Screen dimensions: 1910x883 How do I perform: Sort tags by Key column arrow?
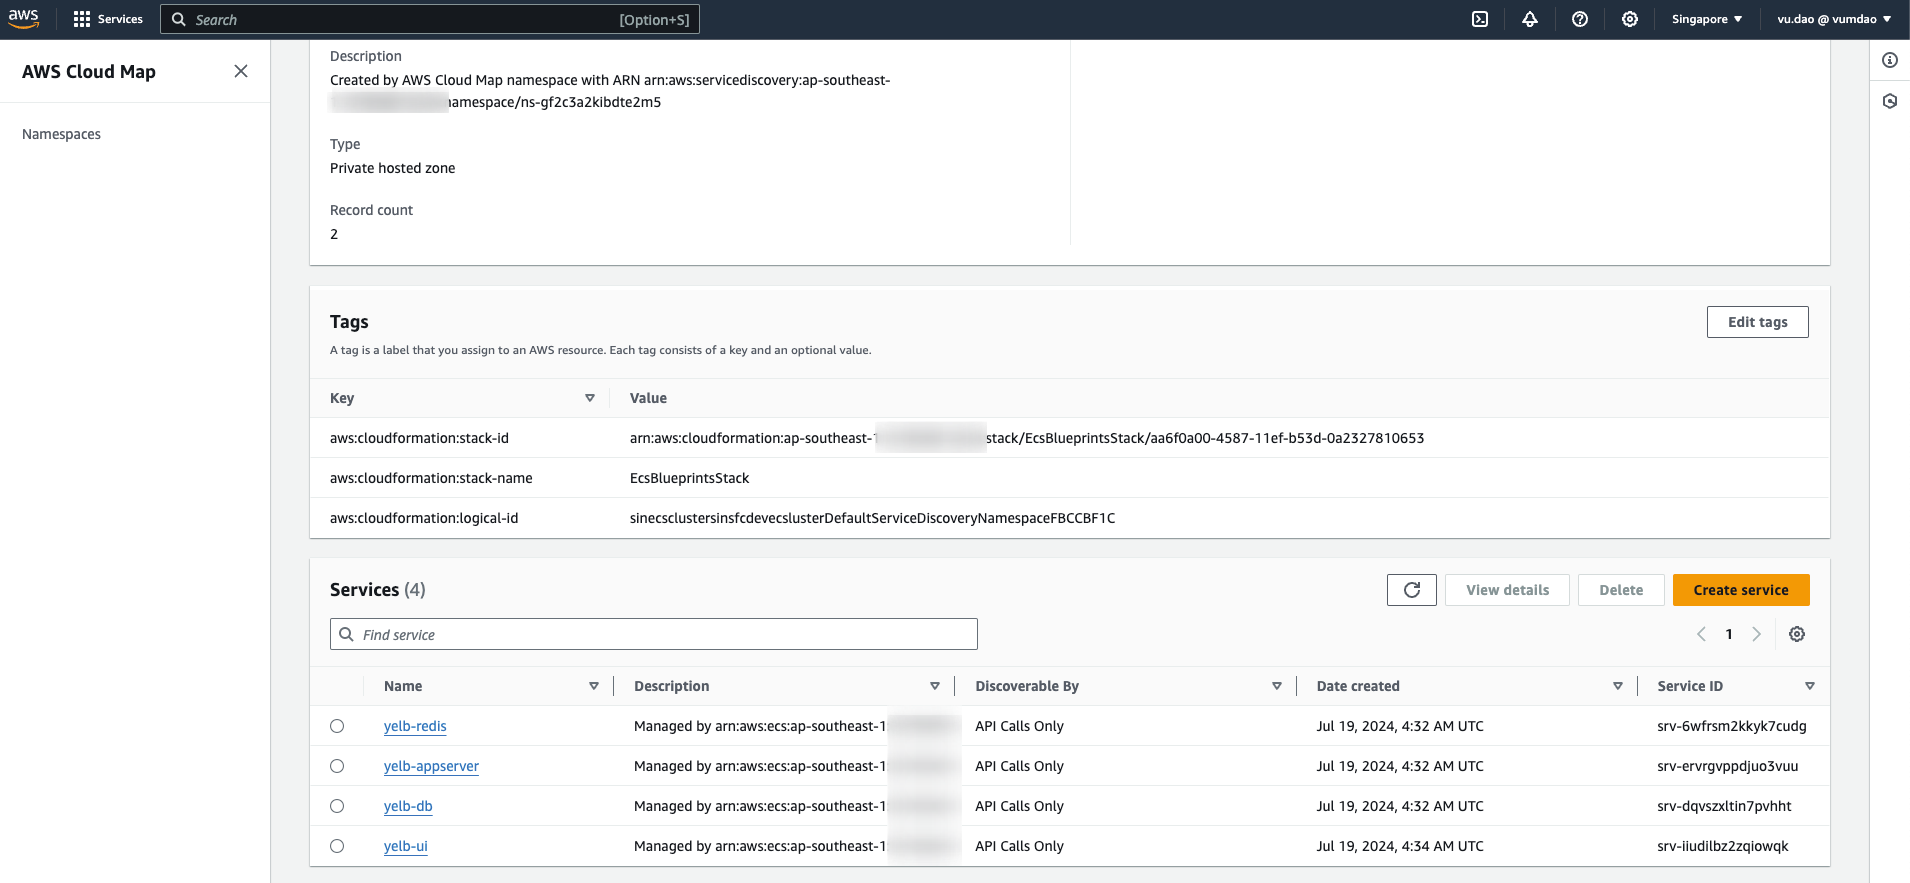pyautogui.click(x=590, y=398)
